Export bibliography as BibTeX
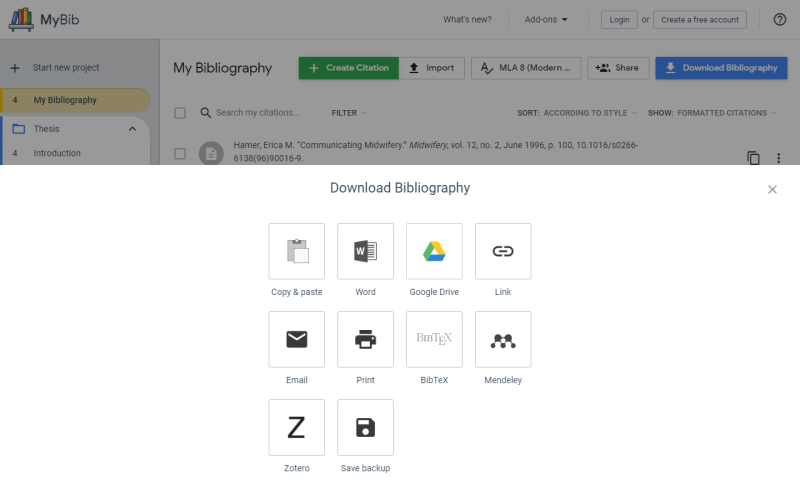Screen dimensions: 800x500 [434, 339]
